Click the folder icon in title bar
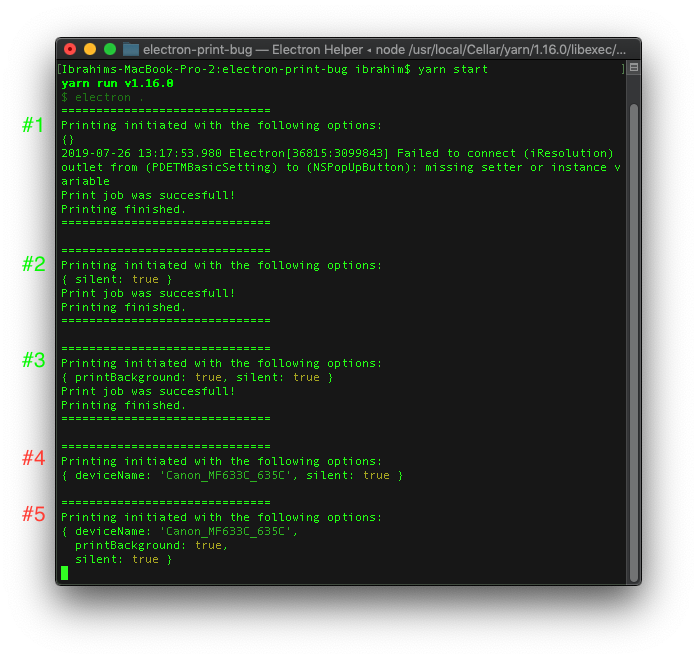 tap(131, 49)
